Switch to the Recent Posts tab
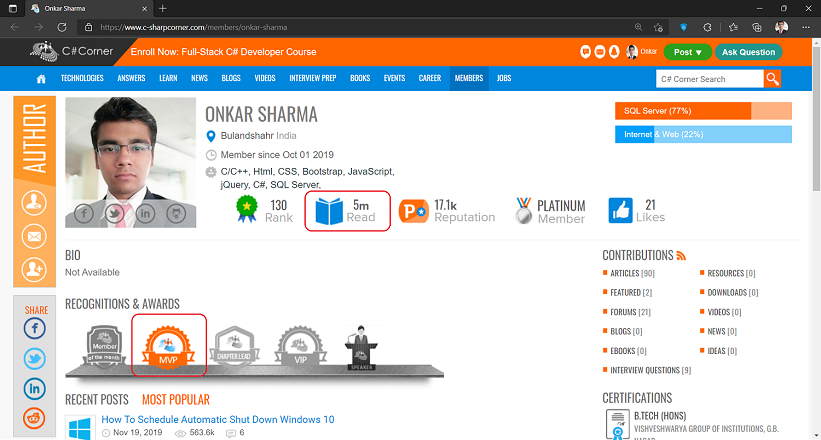Screen dimensions: 821x440 96,400
